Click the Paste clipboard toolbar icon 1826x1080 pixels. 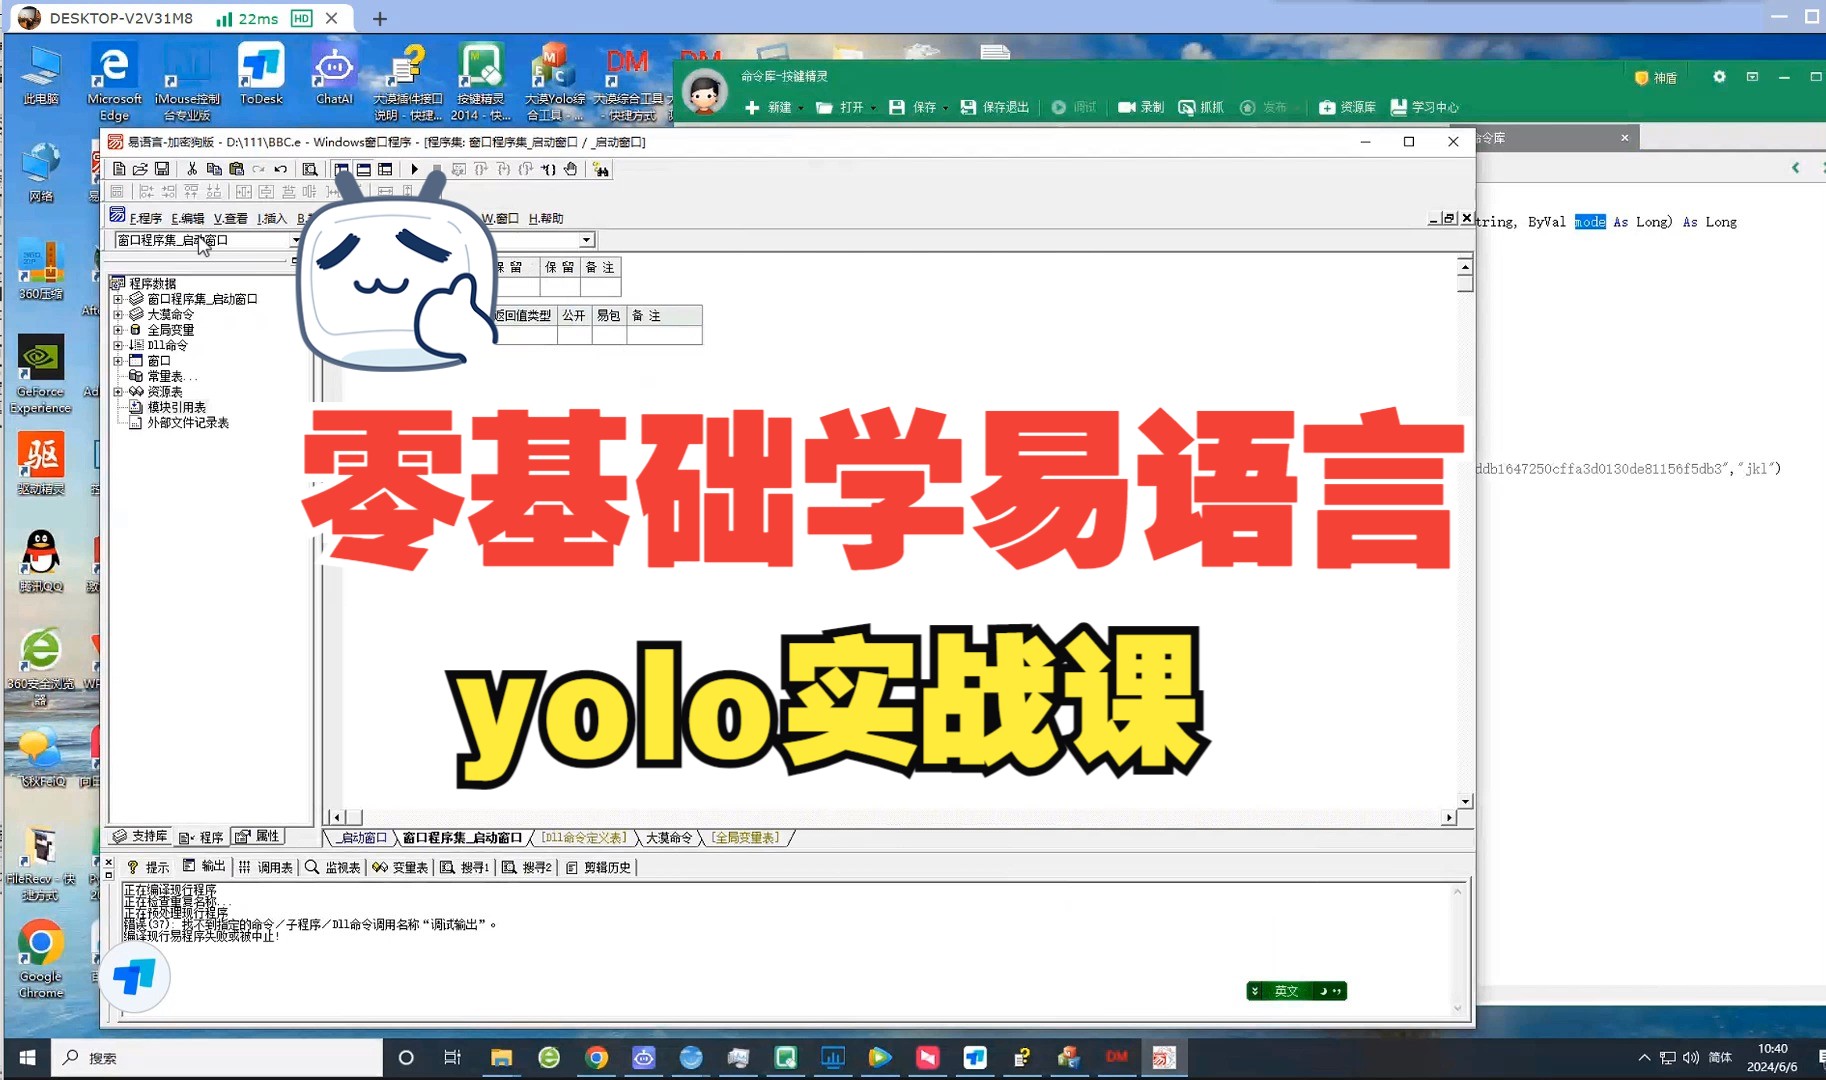click(x=237, y=169)
